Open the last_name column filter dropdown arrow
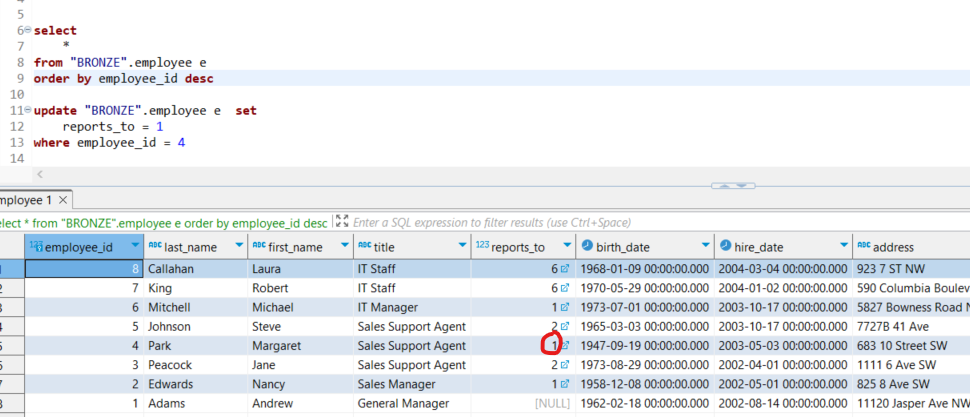This screenshot has height=417, width=970. click(x=238, y=246)
